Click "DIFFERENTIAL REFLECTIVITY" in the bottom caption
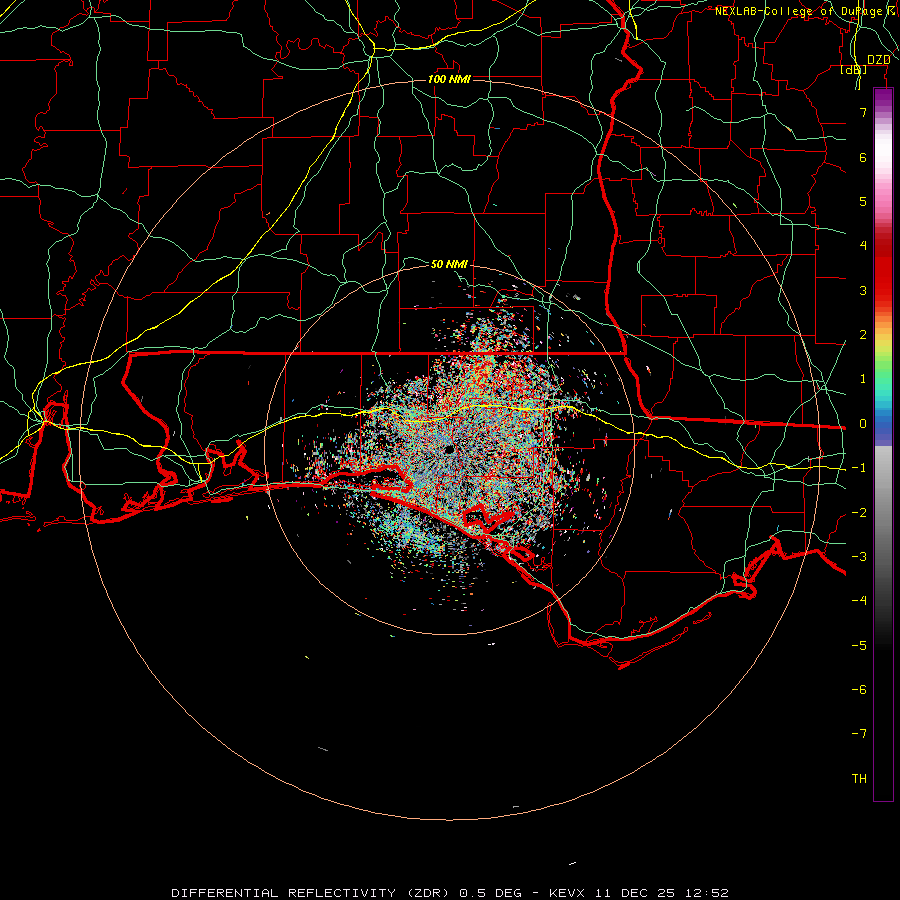 click(x=284, y=893)
